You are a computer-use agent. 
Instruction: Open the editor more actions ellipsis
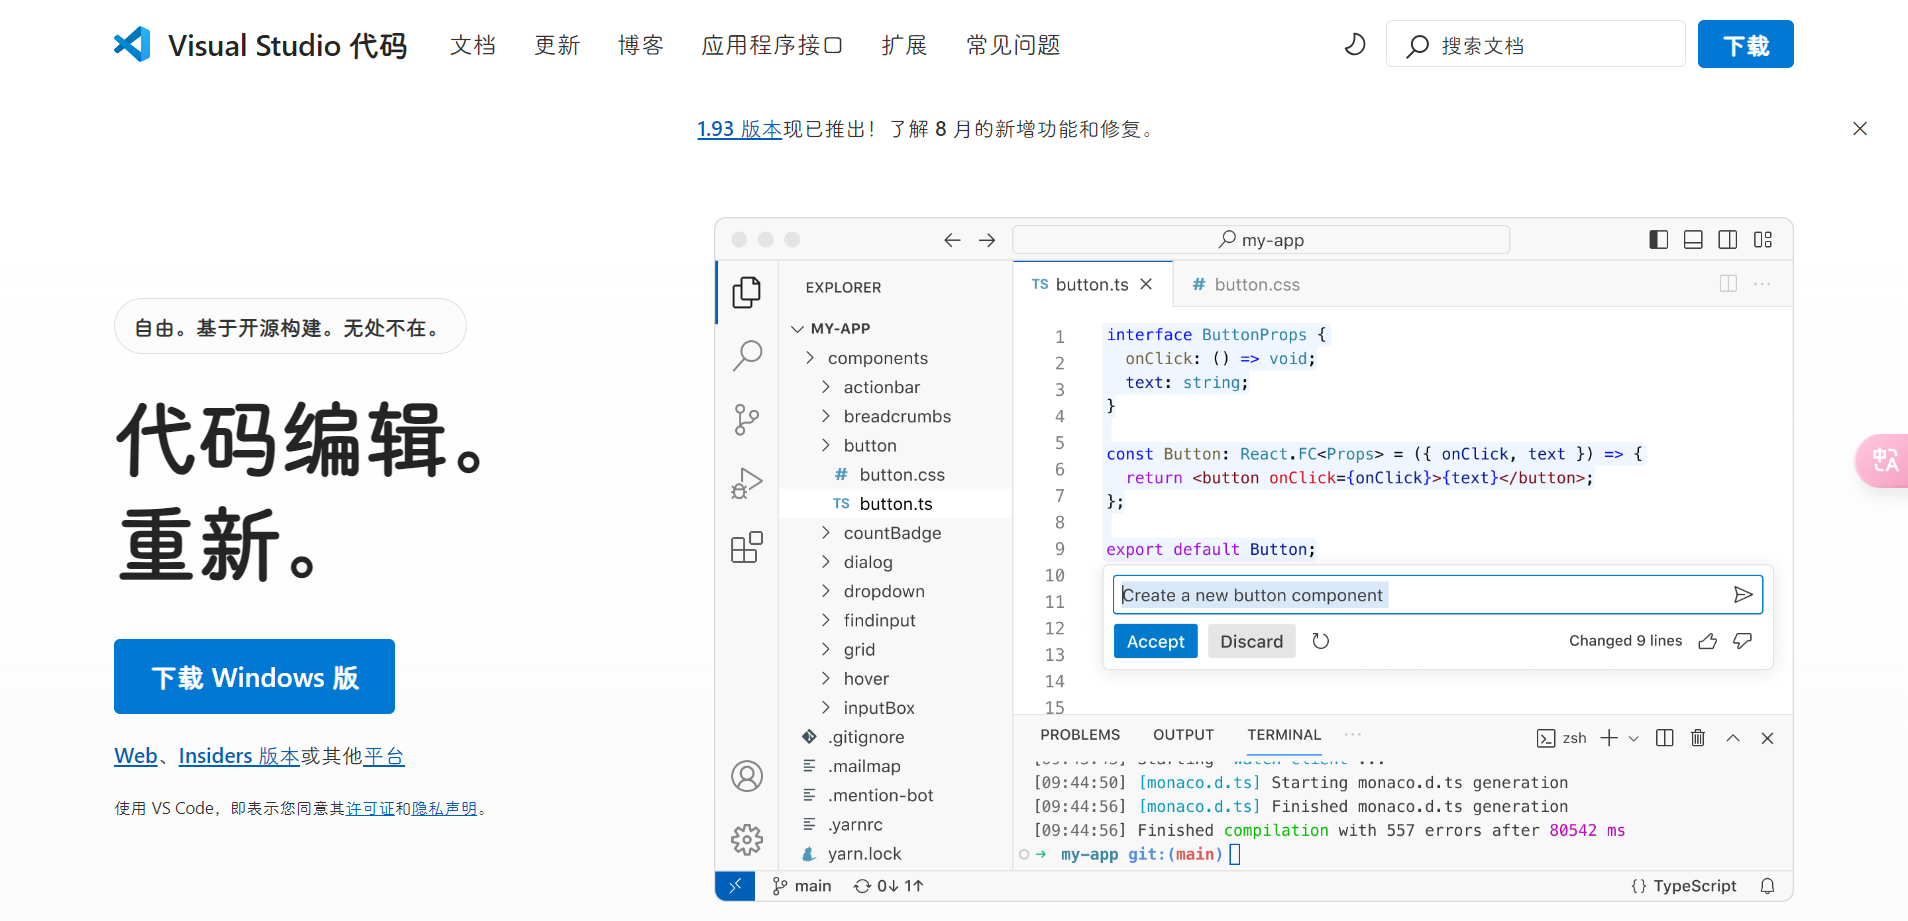(x=1762, y=284)
